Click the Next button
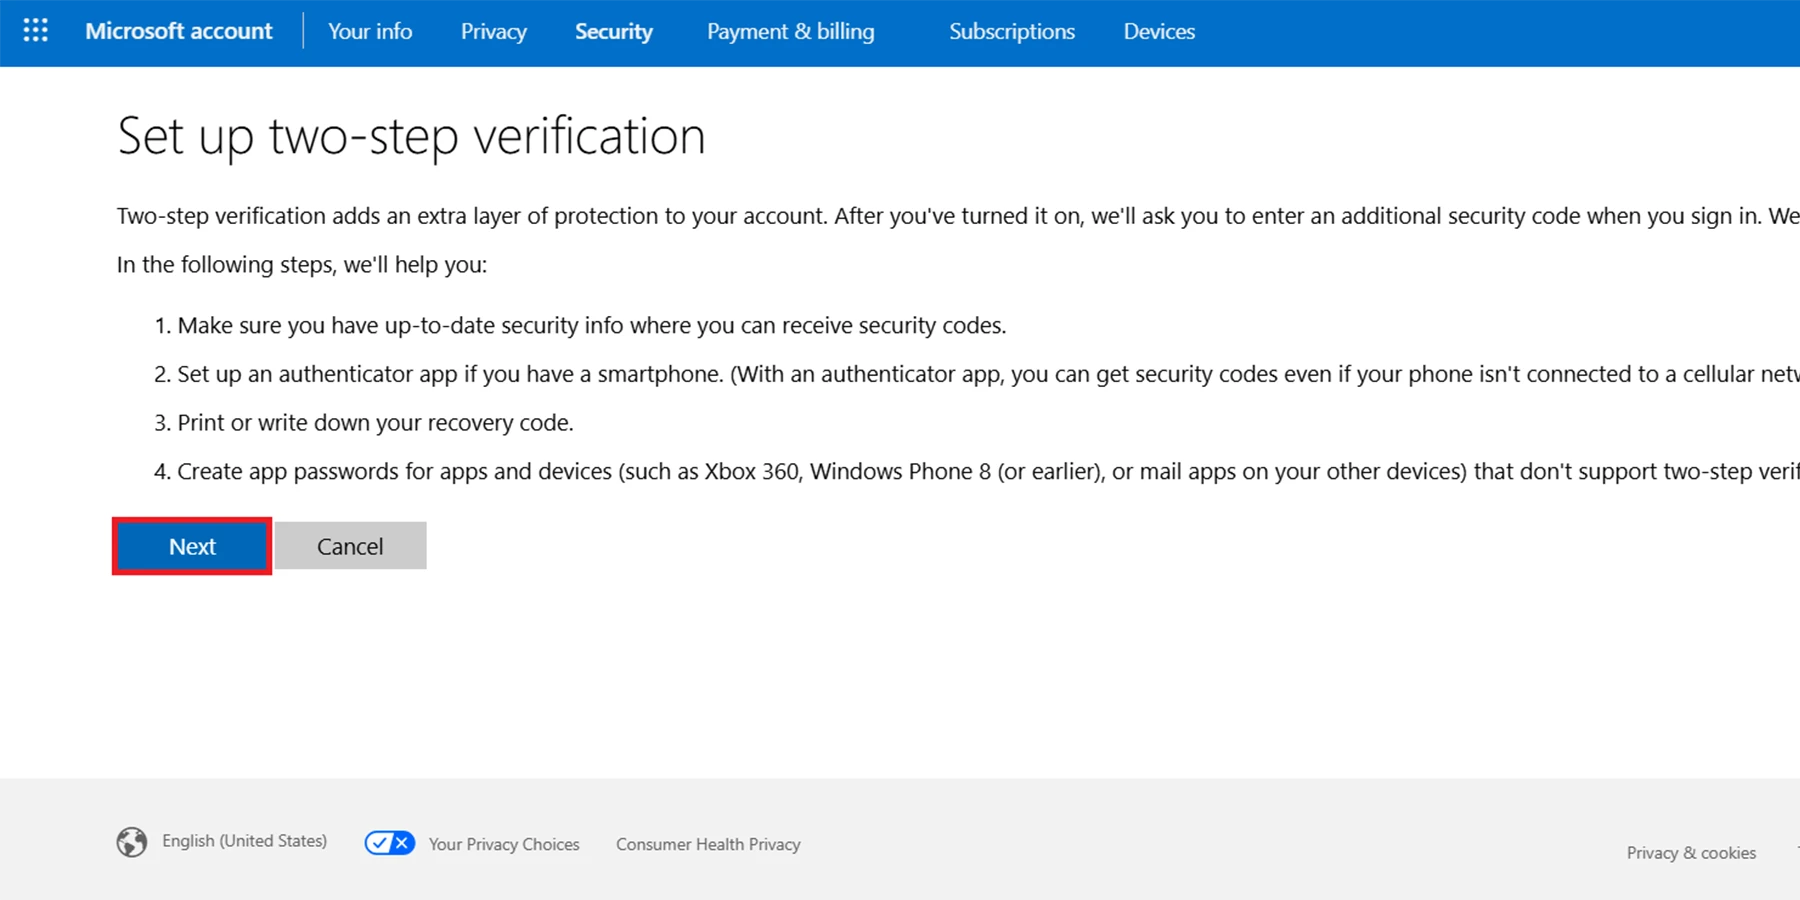 coord(192,546)
